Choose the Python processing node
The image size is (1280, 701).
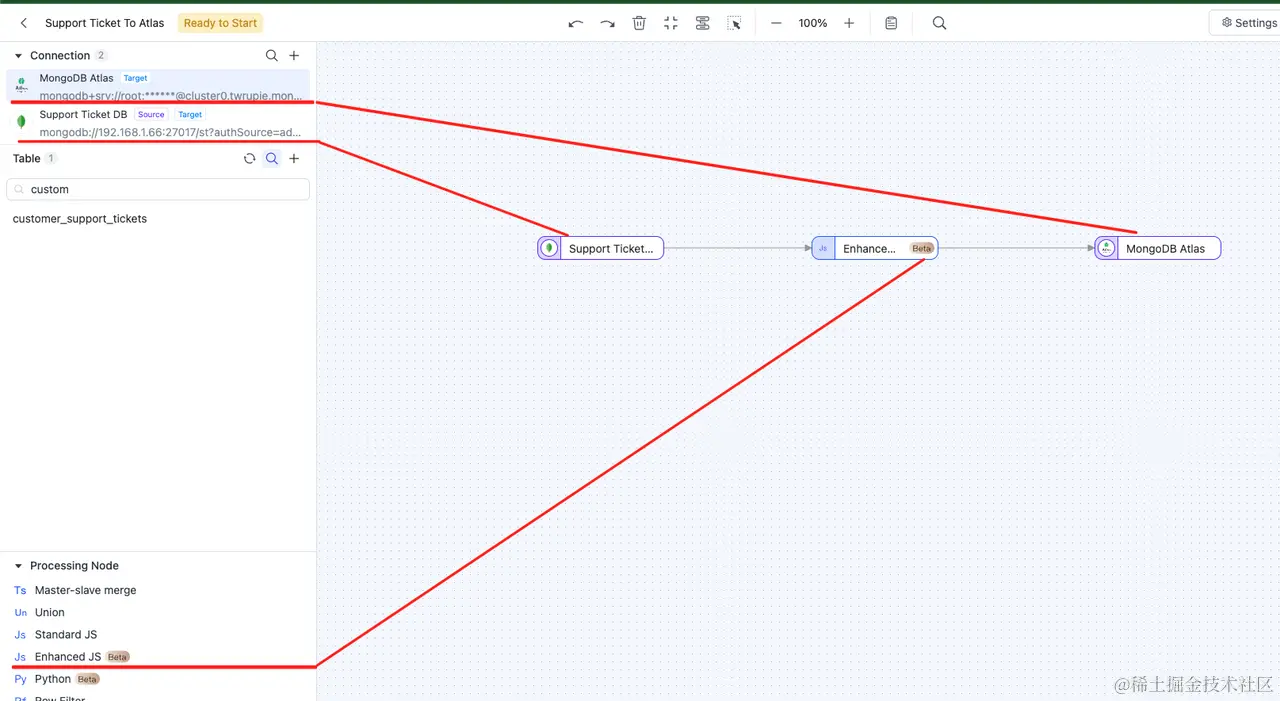(57, 679)
